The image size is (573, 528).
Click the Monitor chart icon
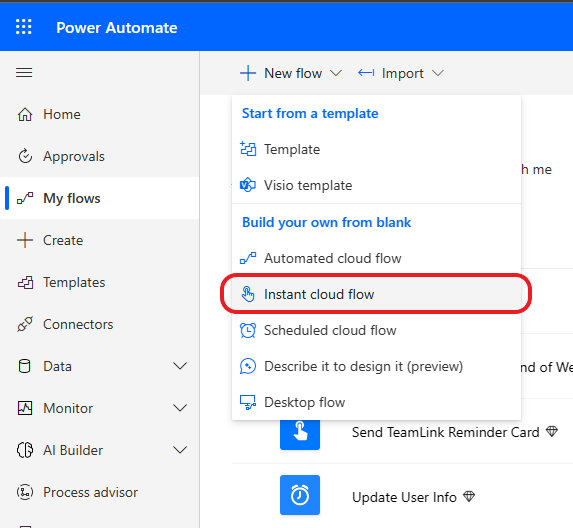coord(25,408)
